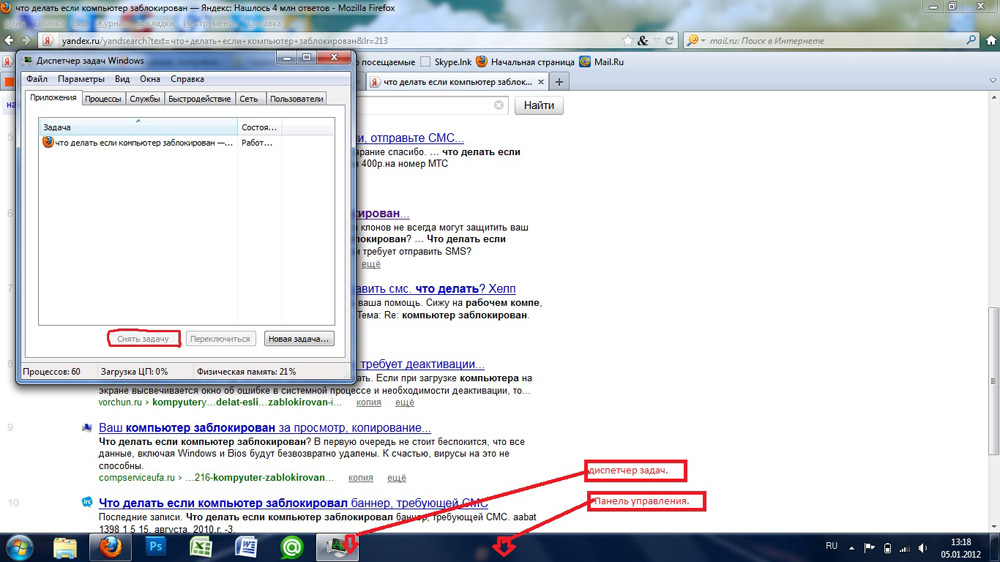
Task: Open the search engine selector dropdown
Action: pos(695,40)
